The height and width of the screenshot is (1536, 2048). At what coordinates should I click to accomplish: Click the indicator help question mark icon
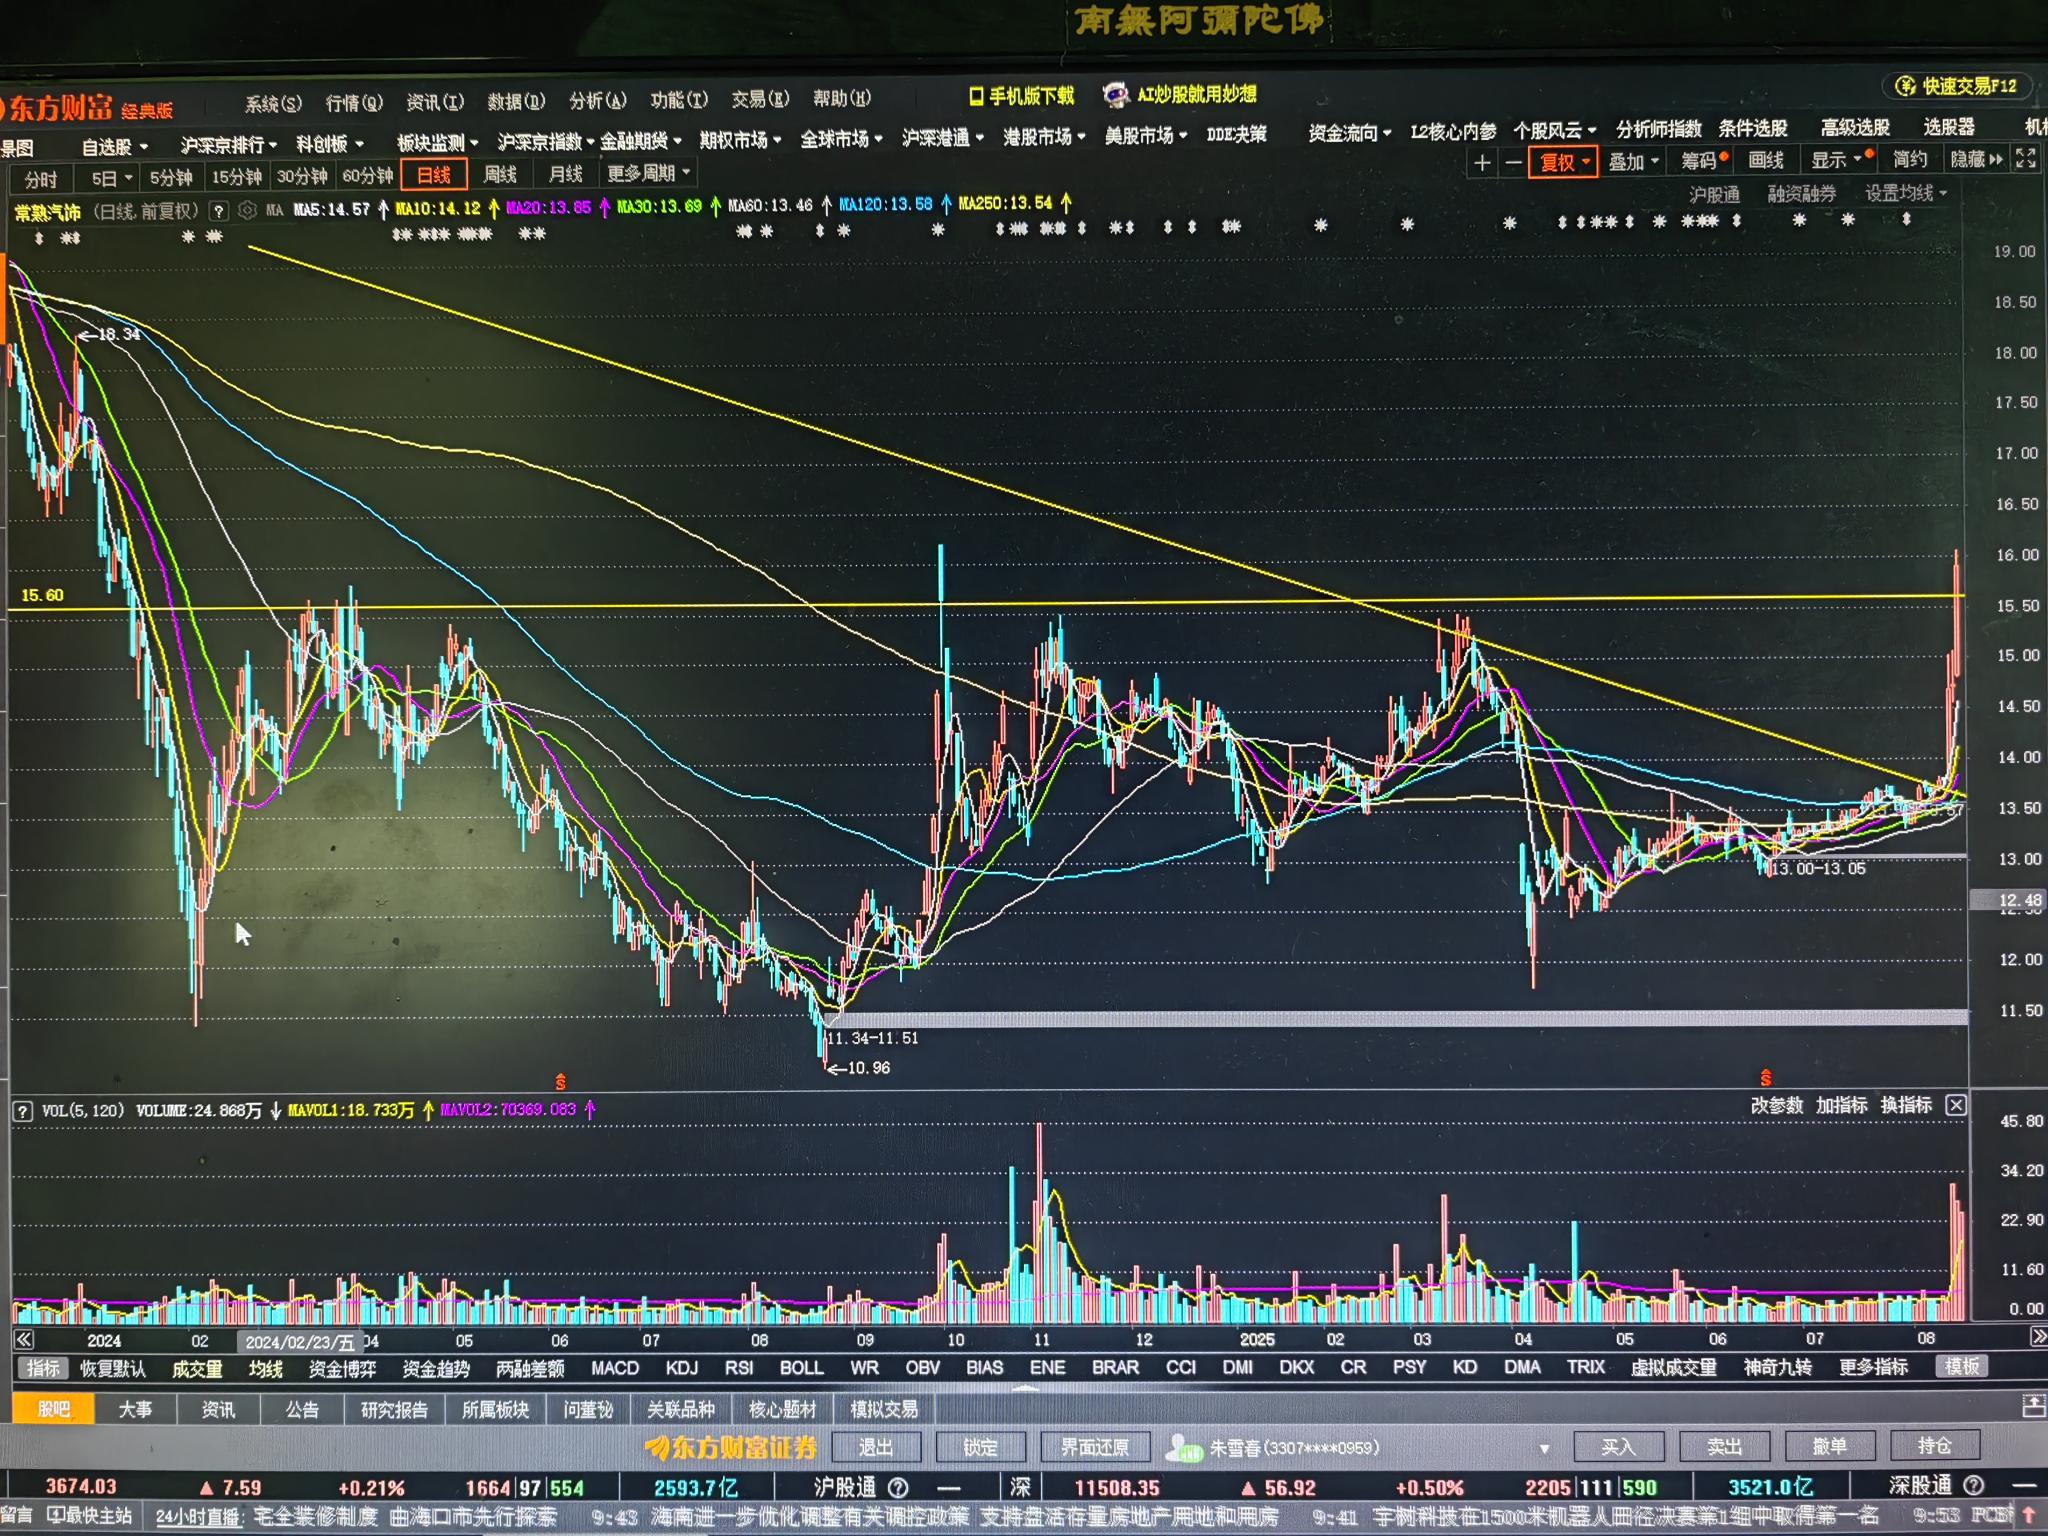(x=218, y=211)
